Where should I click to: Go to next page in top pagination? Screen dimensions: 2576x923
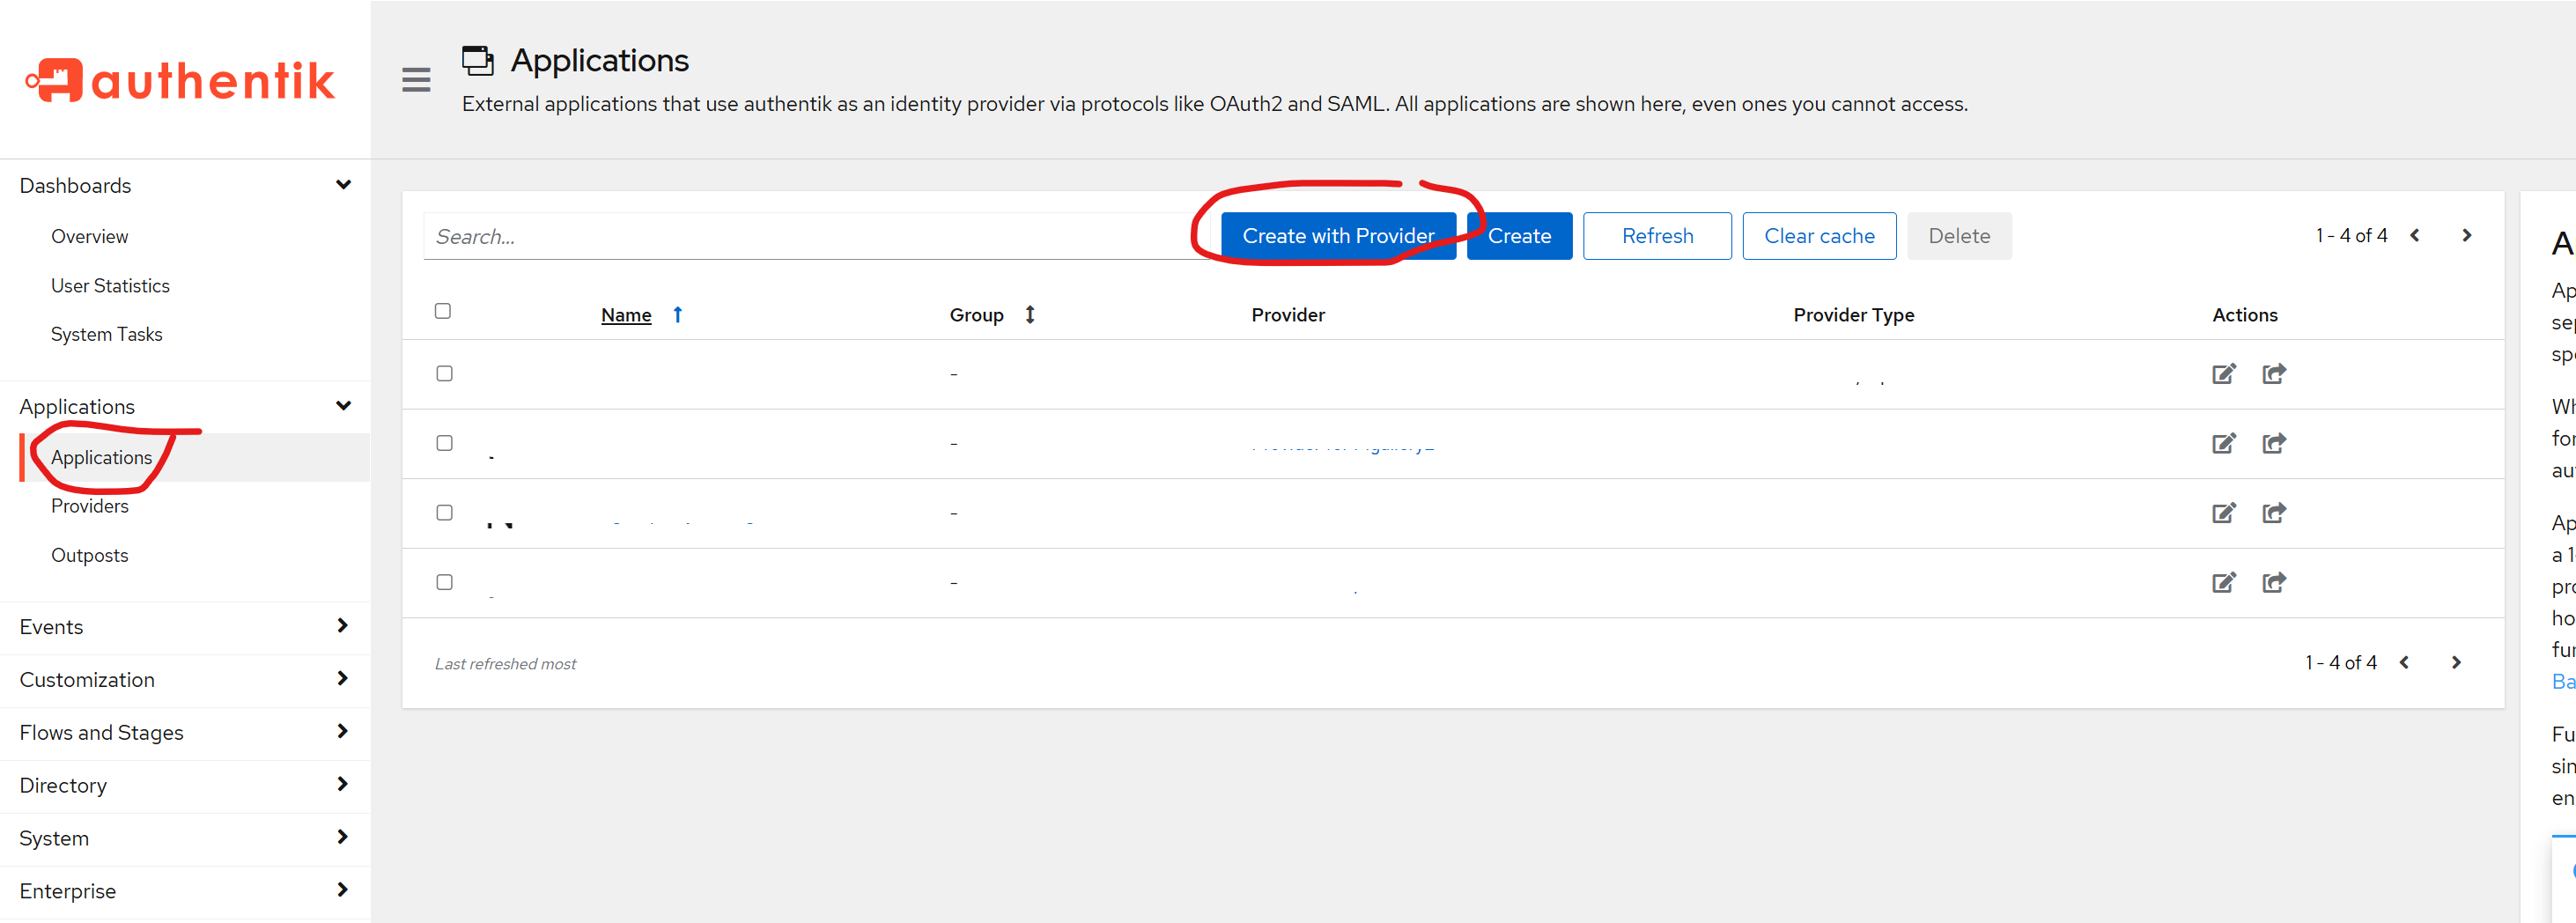2466,236
